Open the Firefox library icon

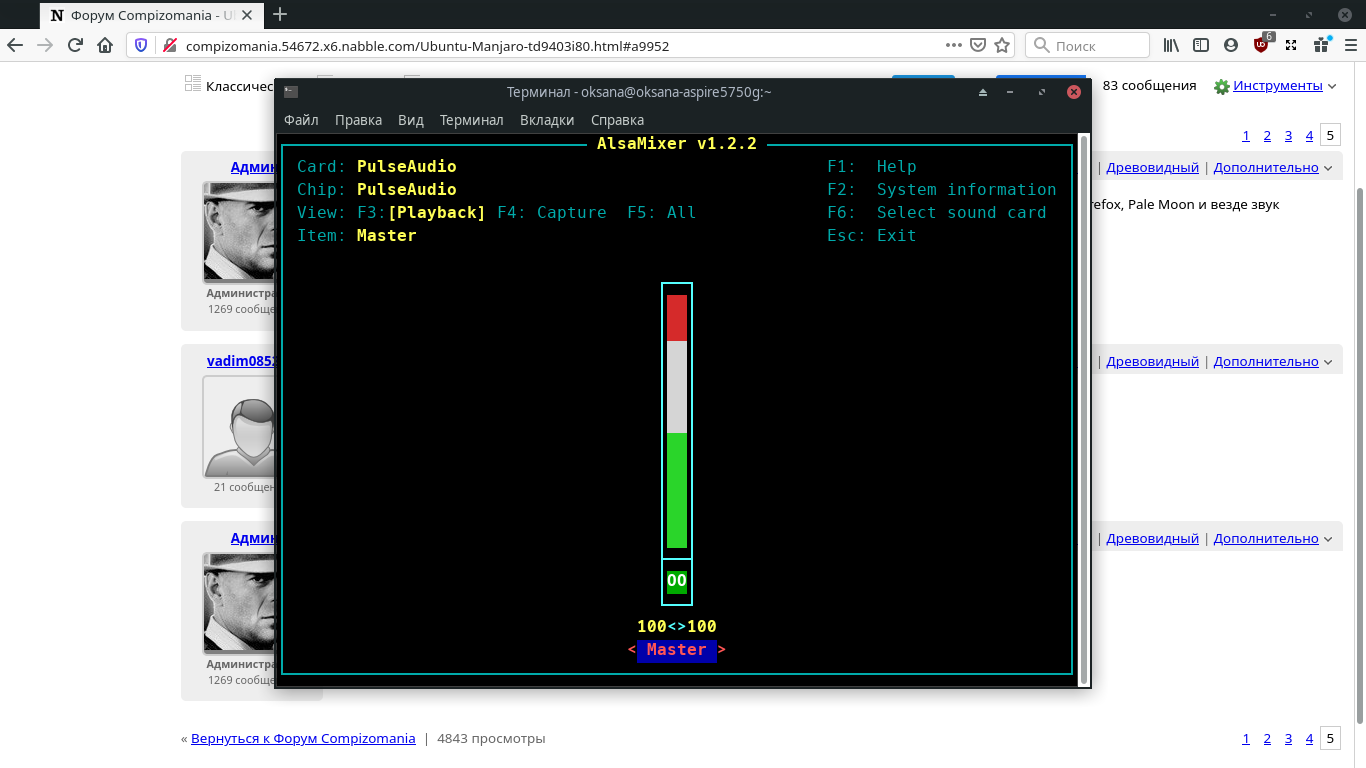1171,45
